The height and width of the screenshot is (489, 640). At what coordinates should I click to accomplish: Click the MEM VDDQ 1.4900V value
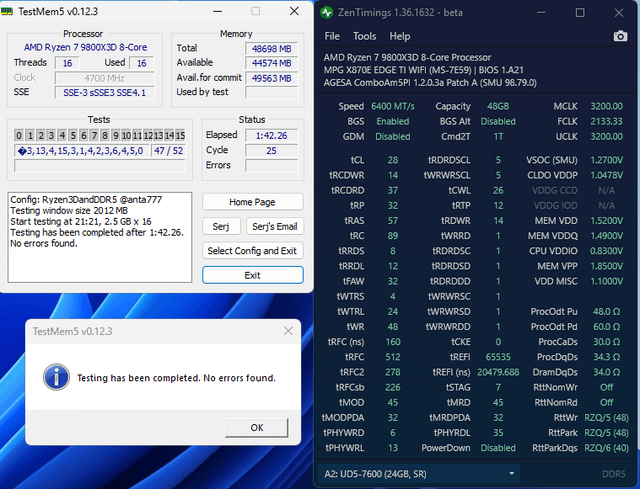(x=607, y=236)
